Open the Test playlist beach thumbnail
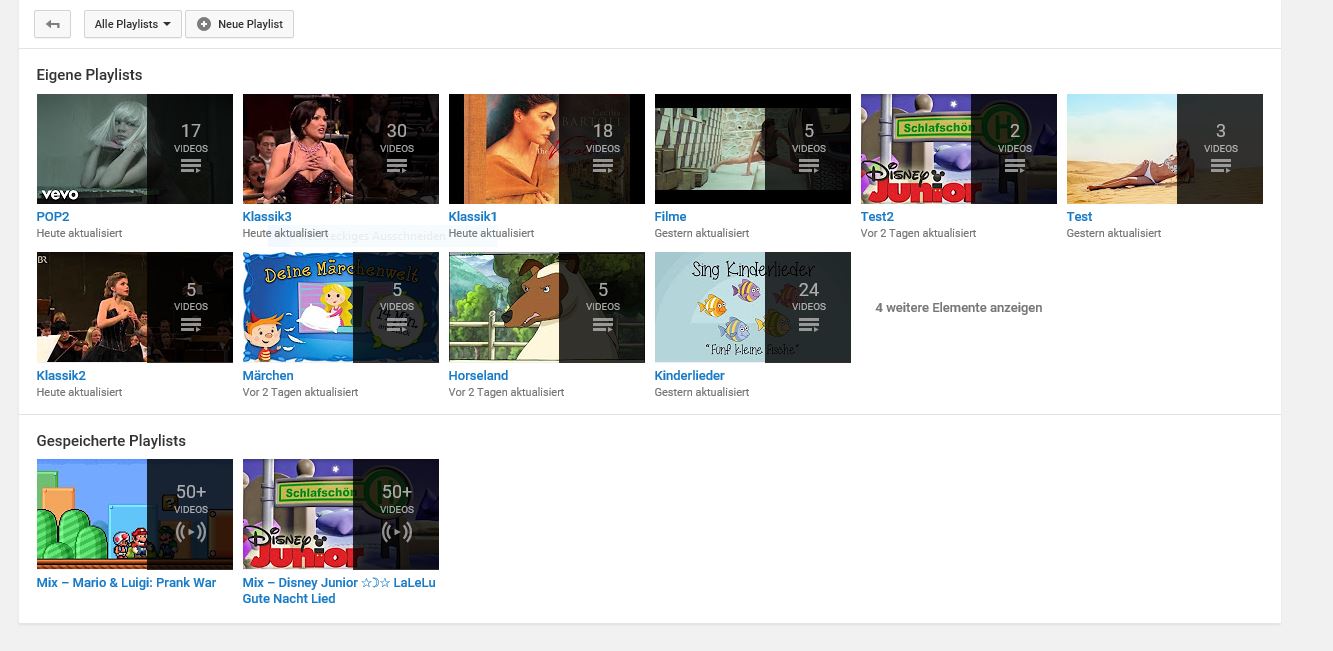The image size is (1333, 651). point(1165,149)
